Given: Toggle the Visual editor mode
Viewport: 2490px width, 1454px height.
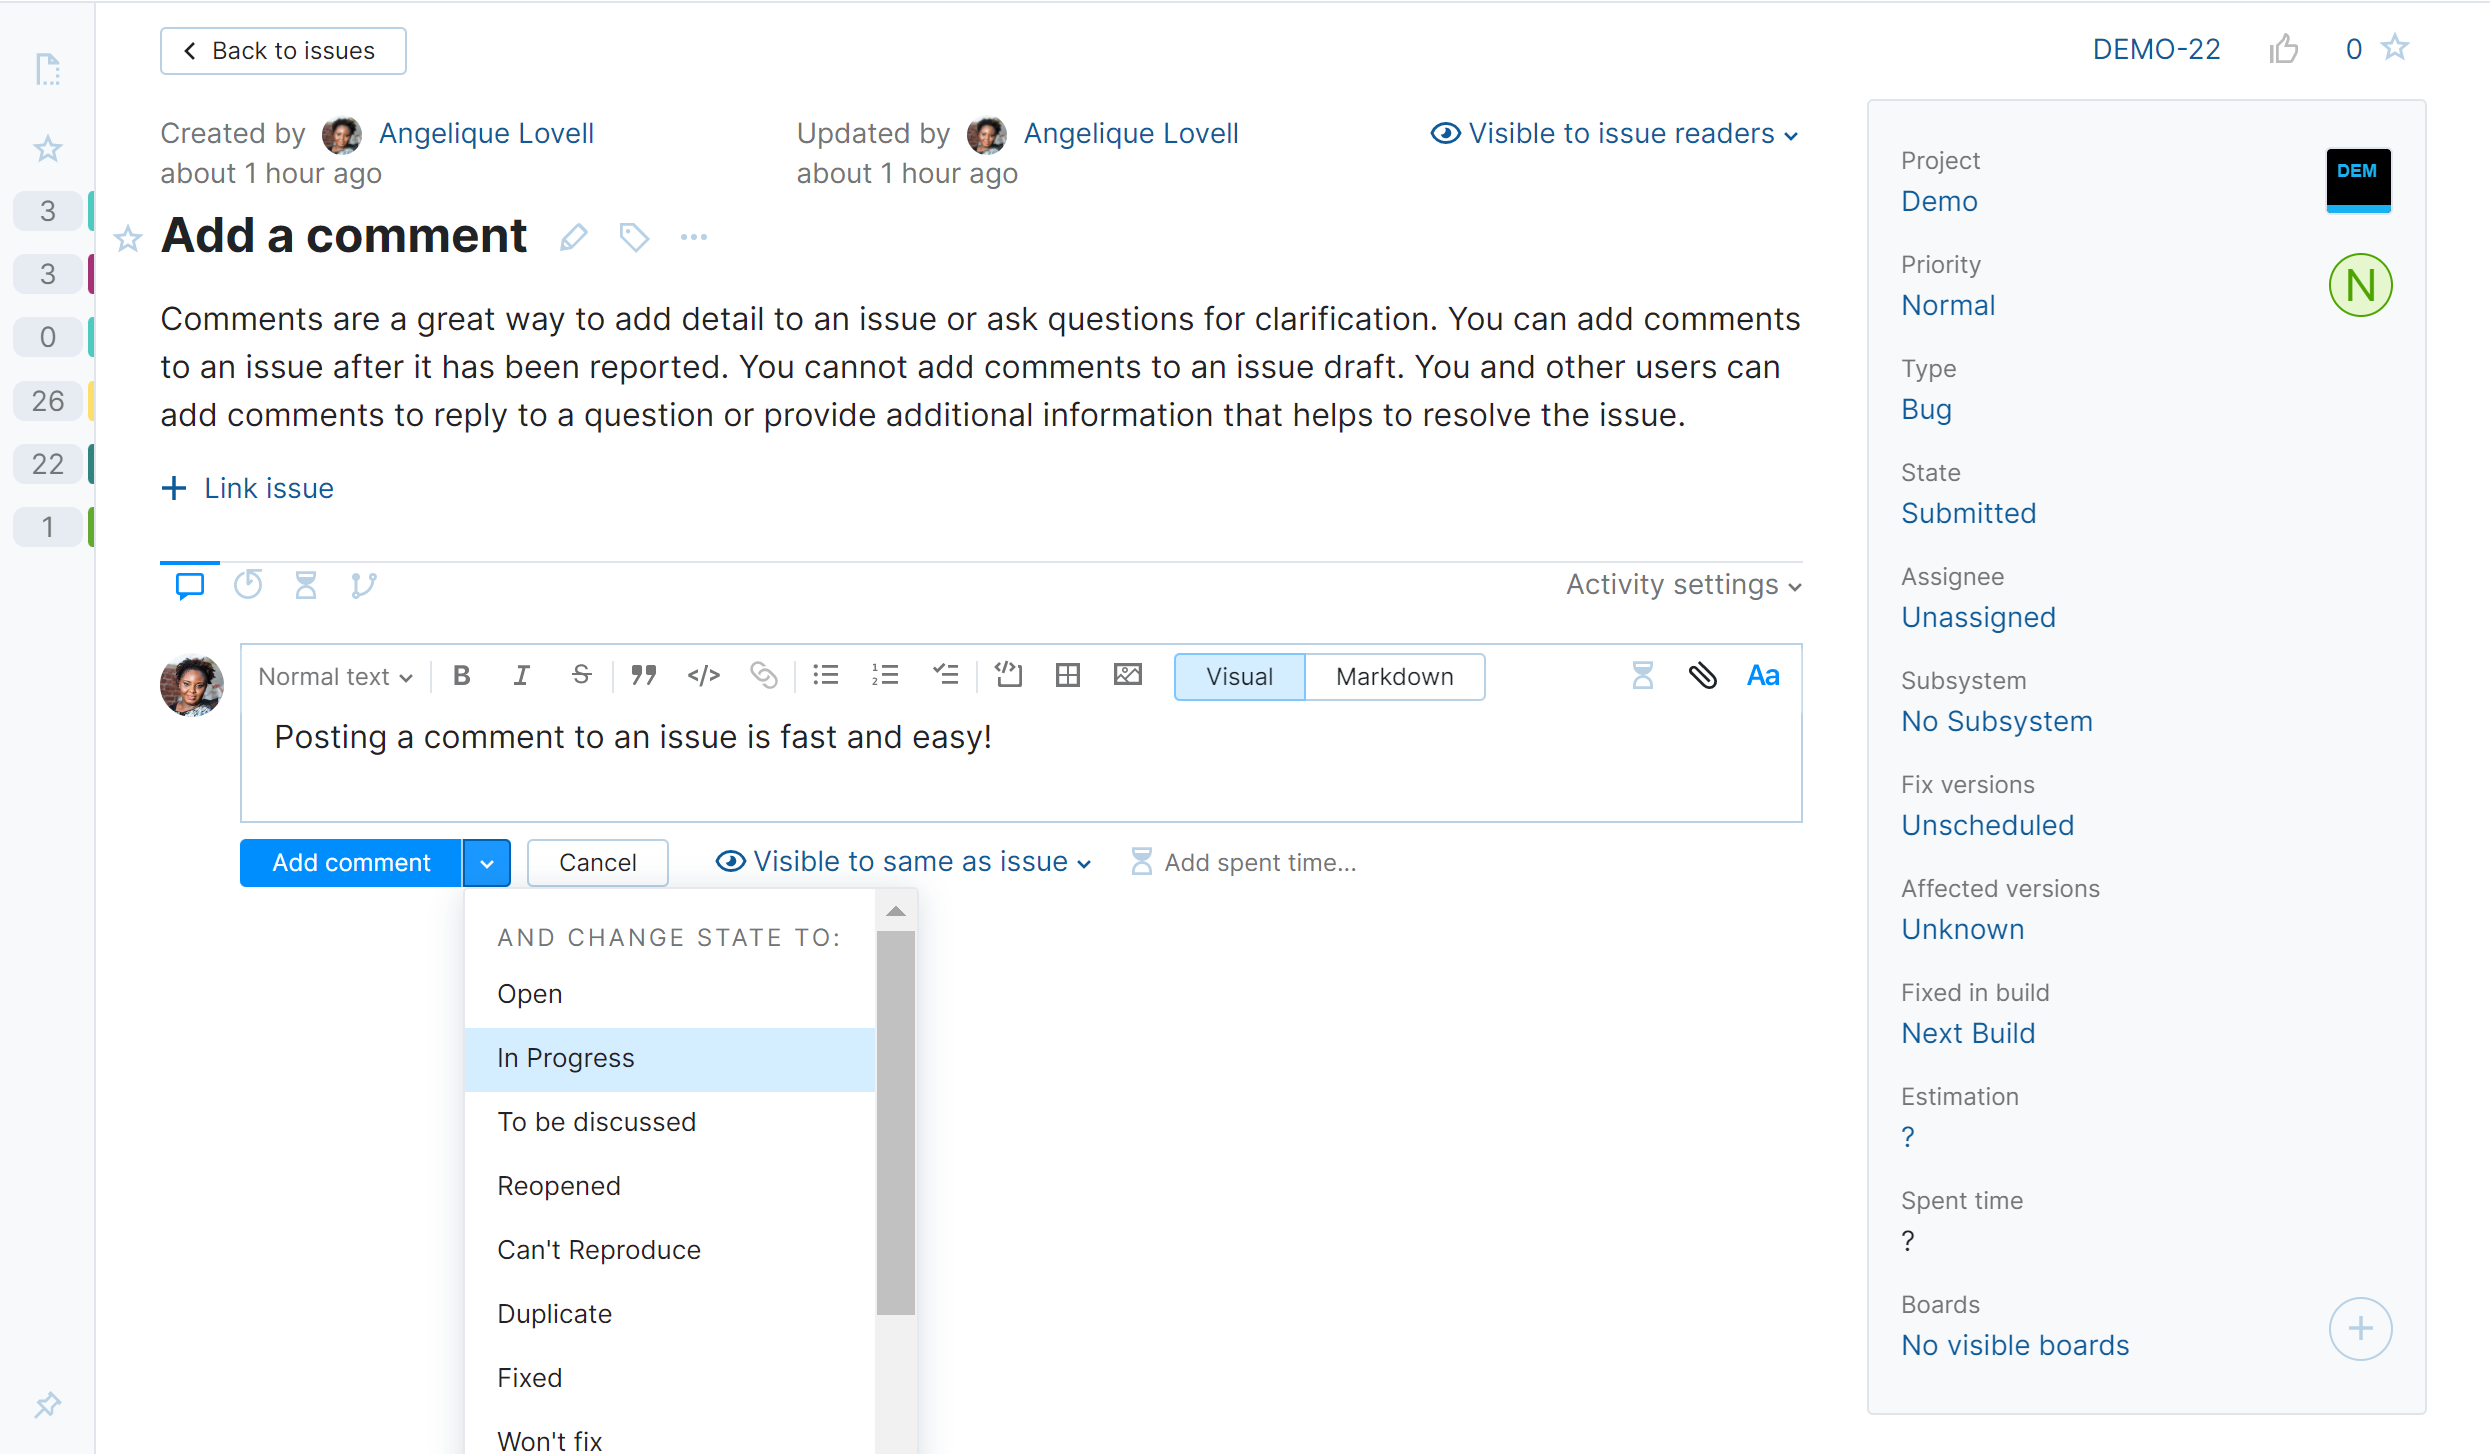Looking at the screenshot, I should click(x=1239, y=677).
